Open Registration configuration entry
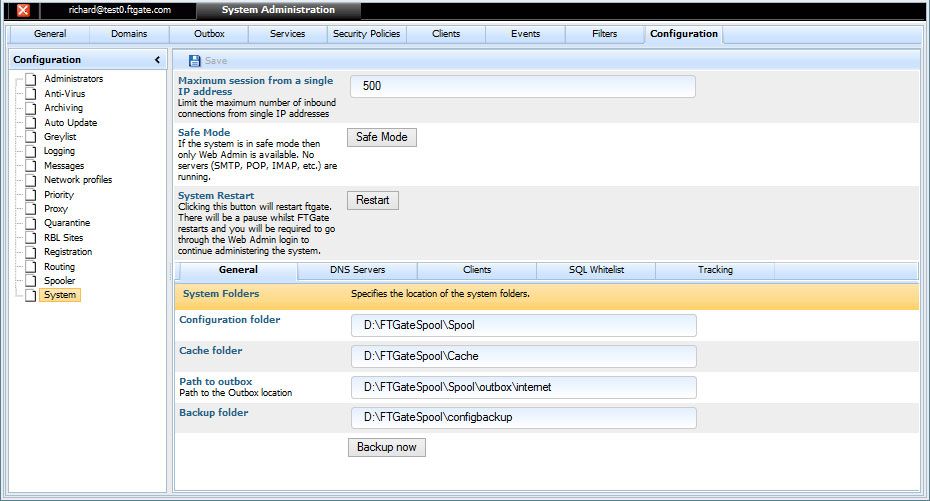This screenshot has width=930, height=501. [x=68, y=252]
